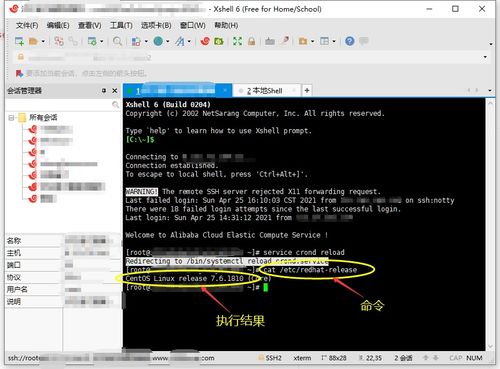The width and height of the screenshot is (500, 369).
Task: Open the tab list dropdown arrow
Action: [x=489, y=90]
